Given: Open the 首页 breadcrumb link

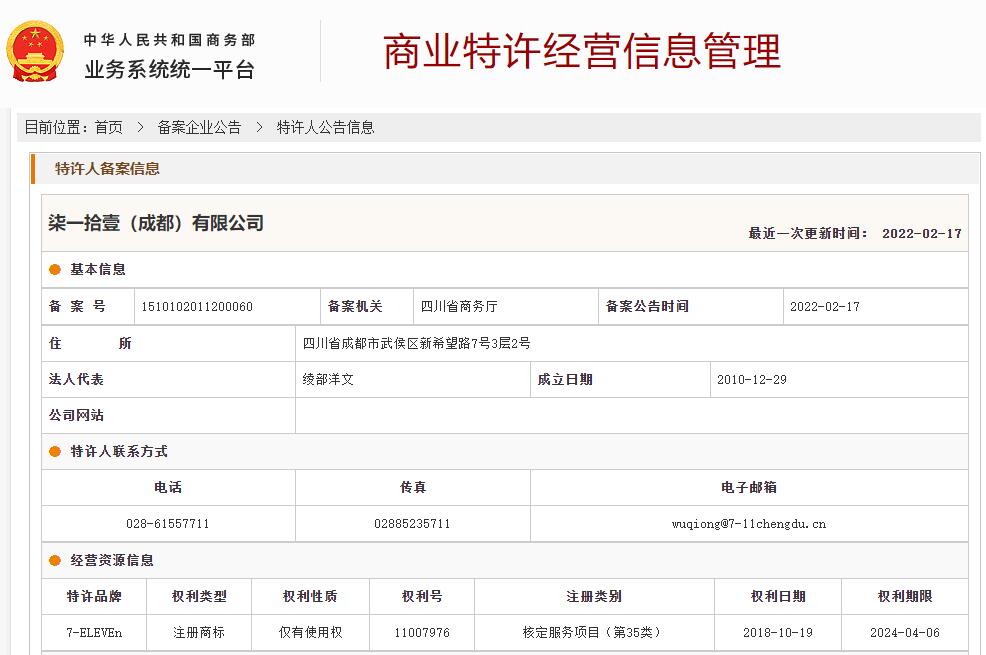Looking at the screenshot, I should click(109, 127).
